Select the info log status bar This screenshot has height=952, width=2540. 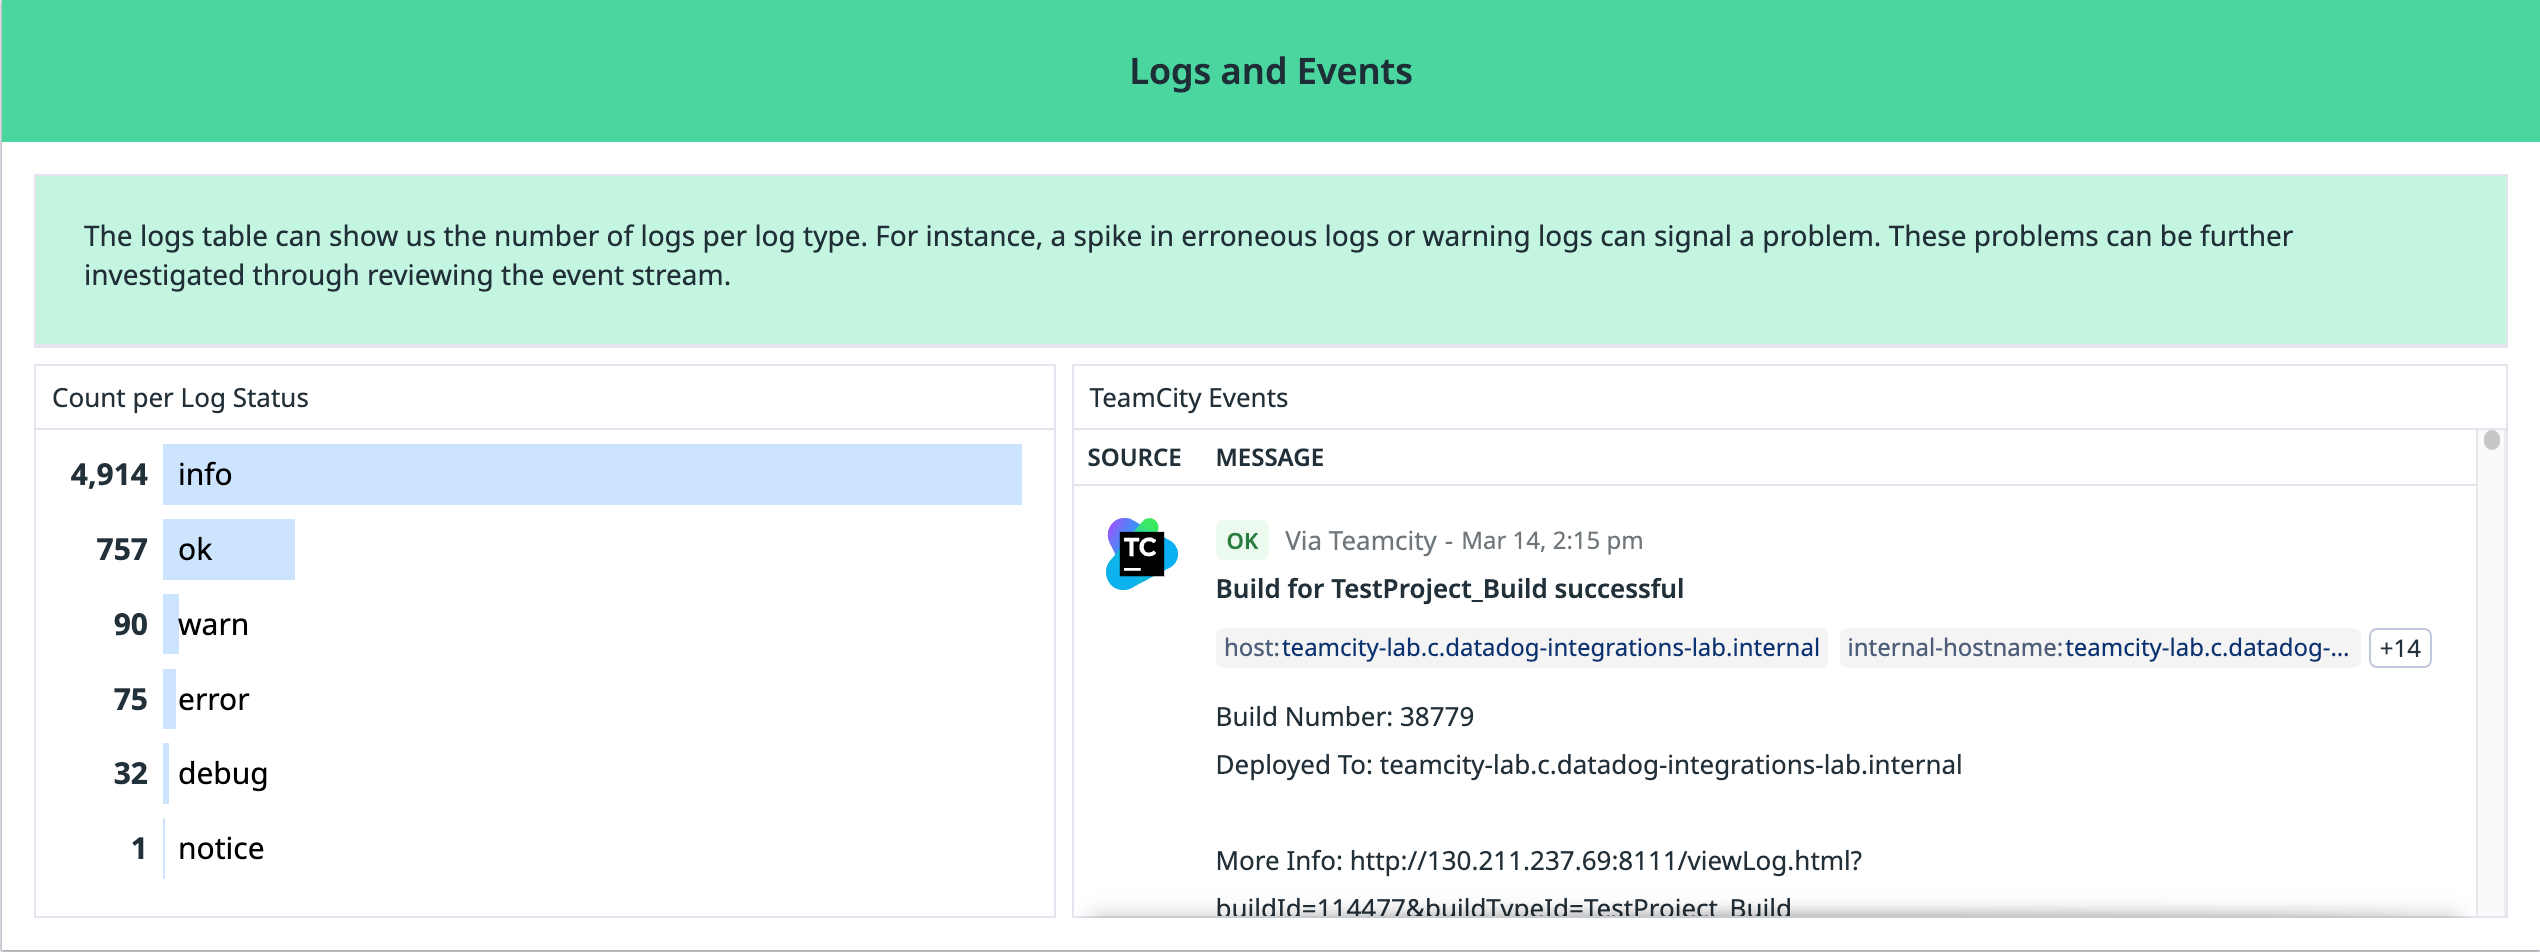tap(590, 474)
